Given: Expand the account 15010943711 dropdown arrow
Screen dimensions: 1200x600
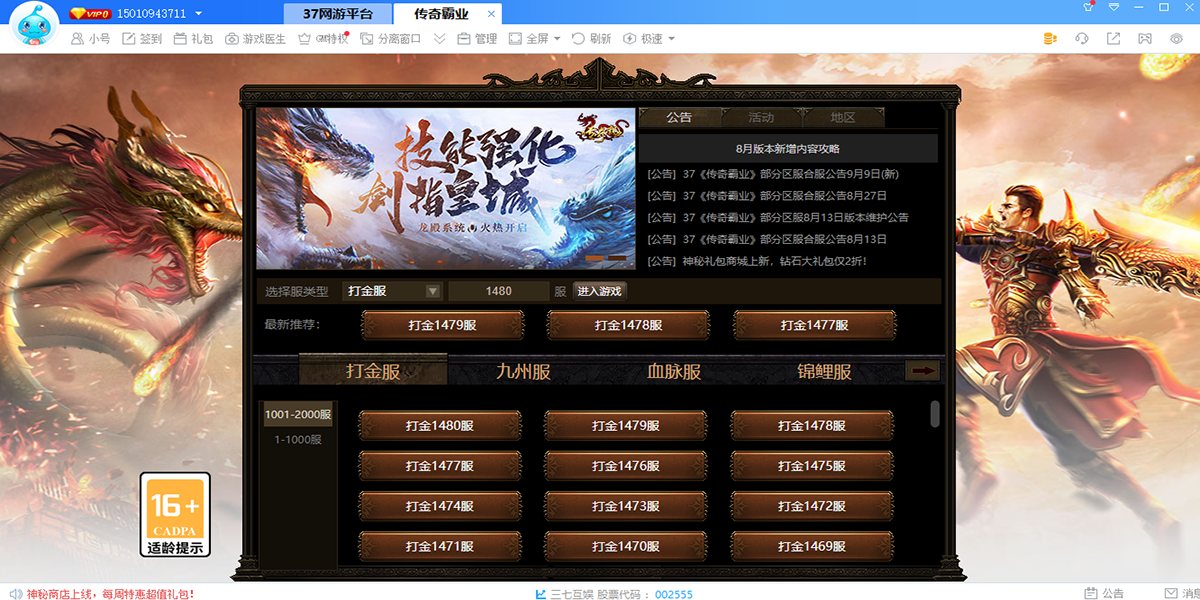Looking at the screenshot, I should pos(198,14).
